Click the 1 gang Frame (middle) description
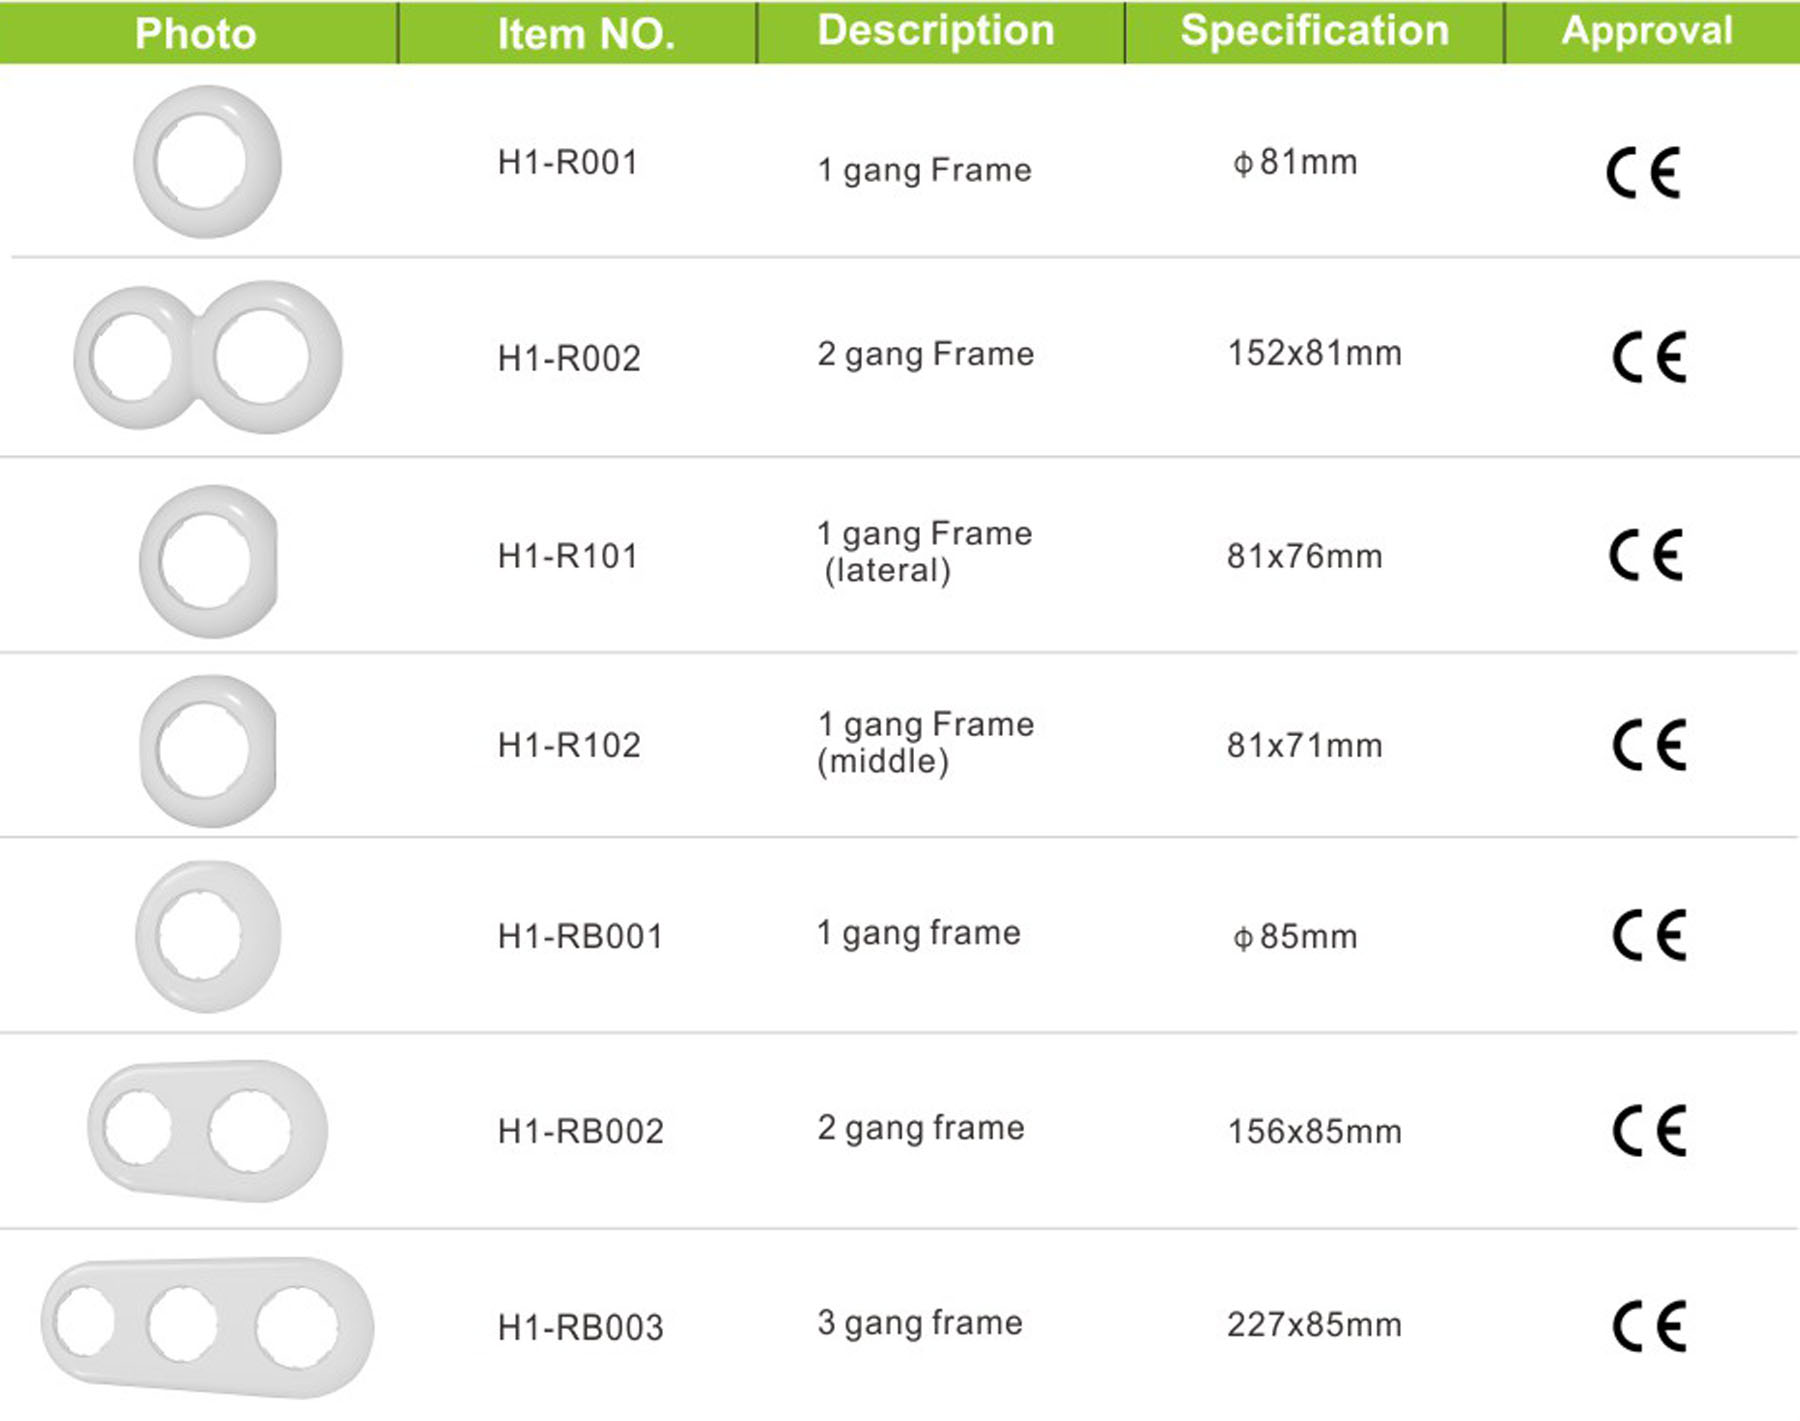 tap(925, 742)
